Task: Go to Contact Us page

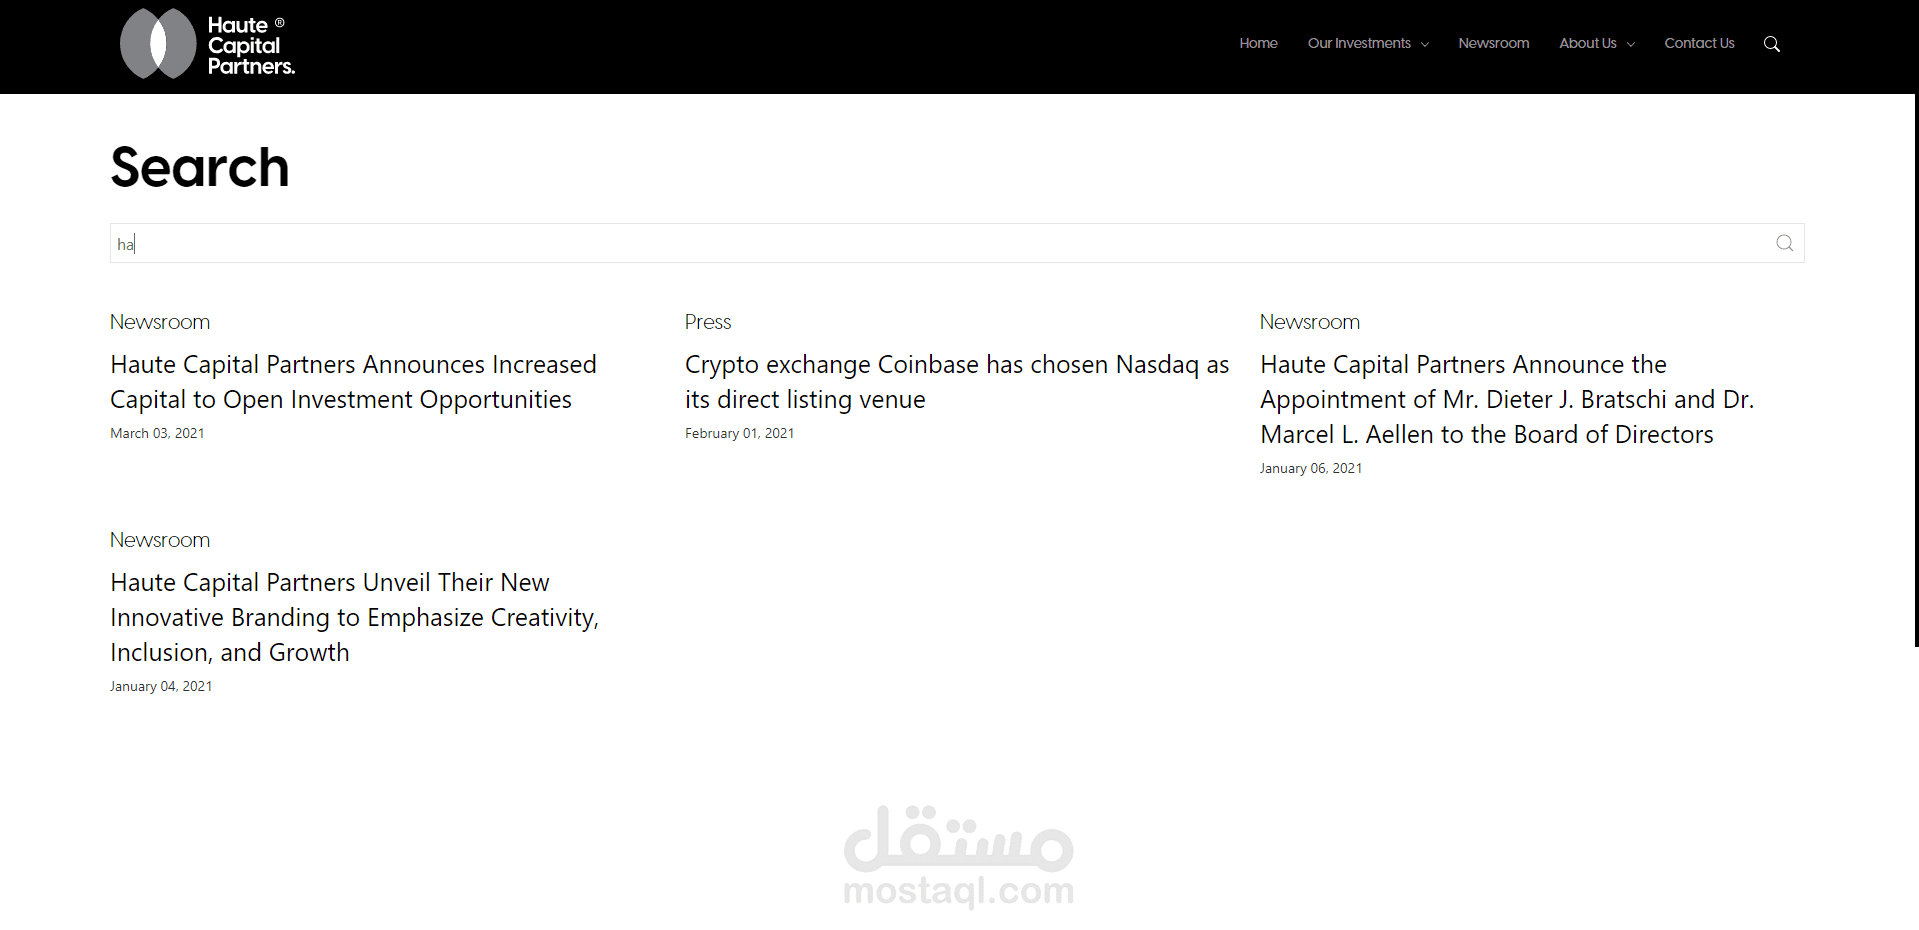Action: [1699, 43]
